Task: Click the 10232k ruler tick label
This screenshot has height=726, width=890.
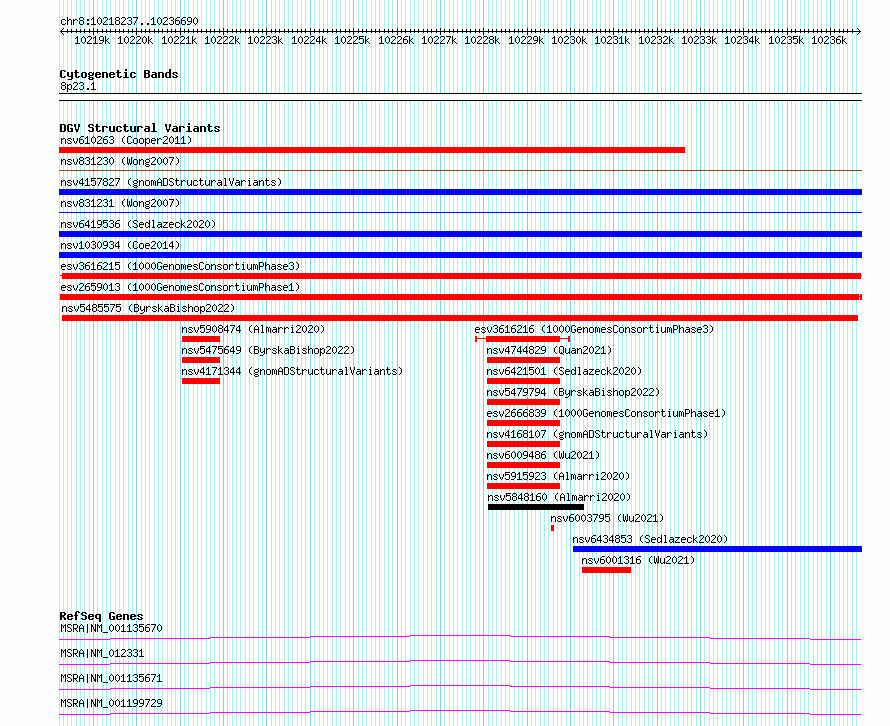Action: tap(656, 40)
